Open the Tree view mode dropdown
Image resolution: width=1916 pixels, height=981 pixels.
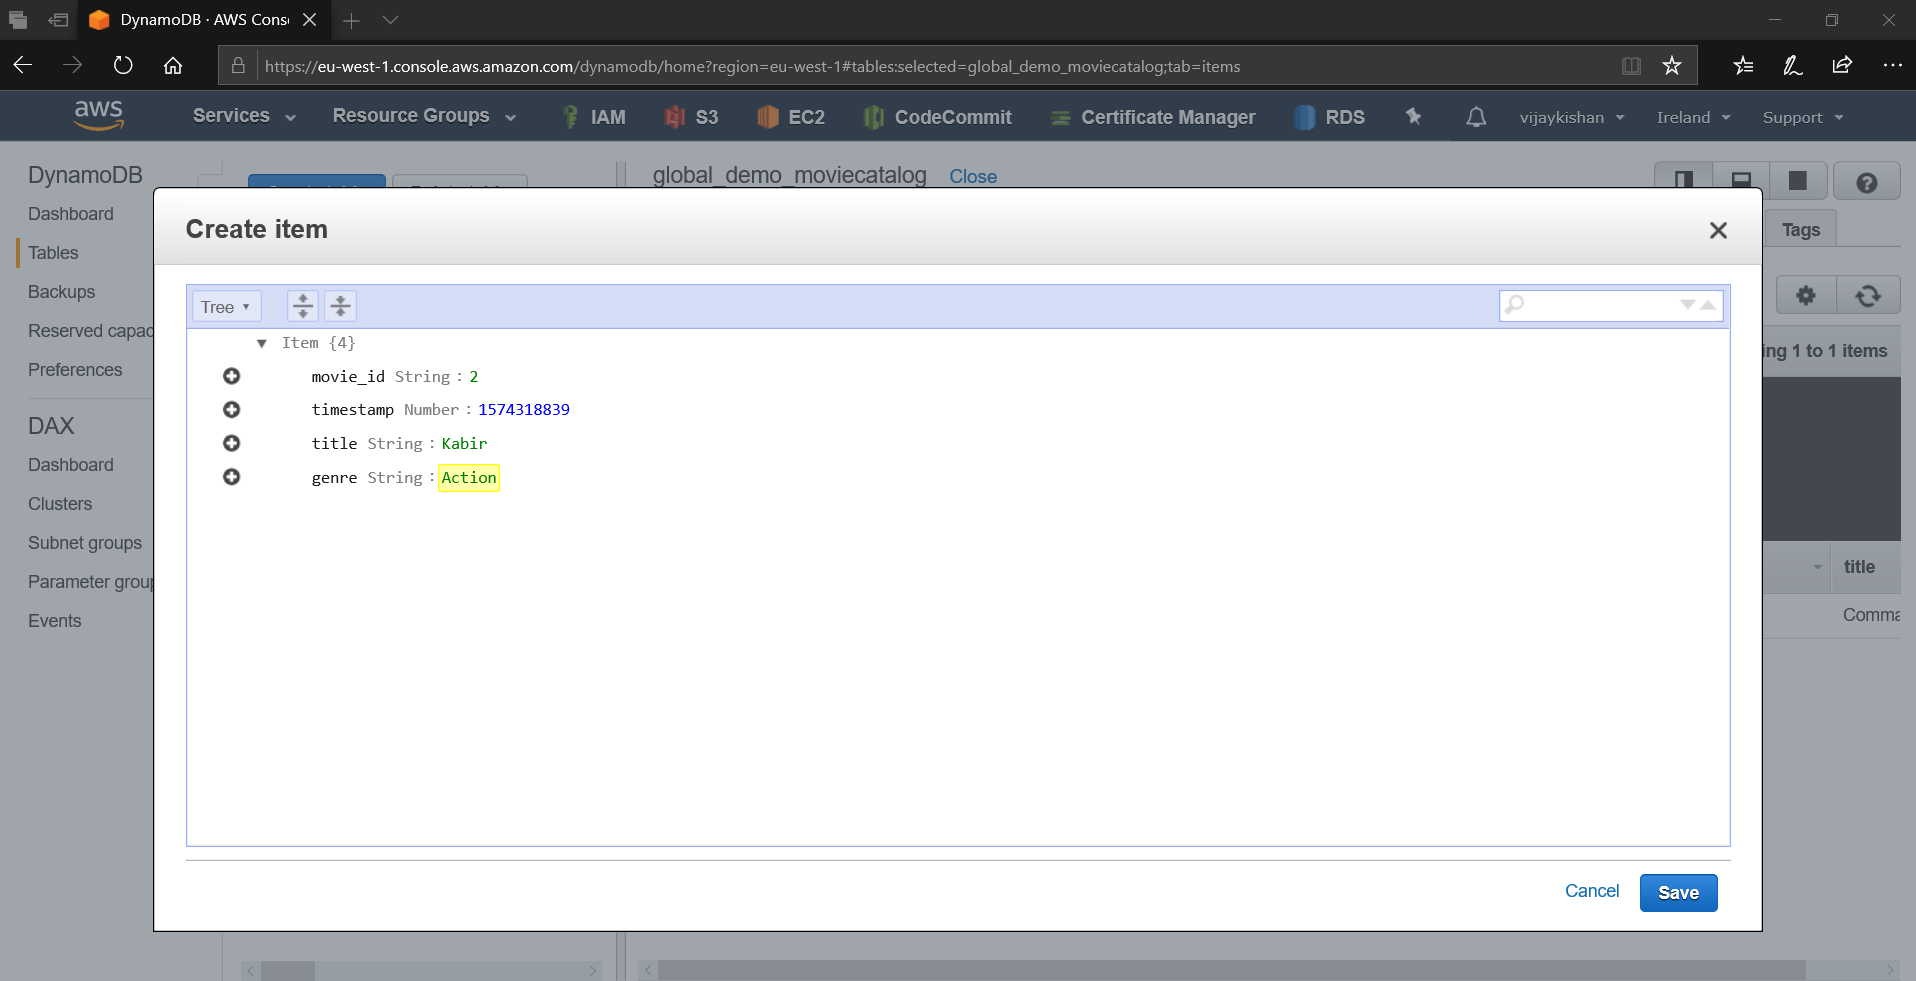tap(226, 307)
